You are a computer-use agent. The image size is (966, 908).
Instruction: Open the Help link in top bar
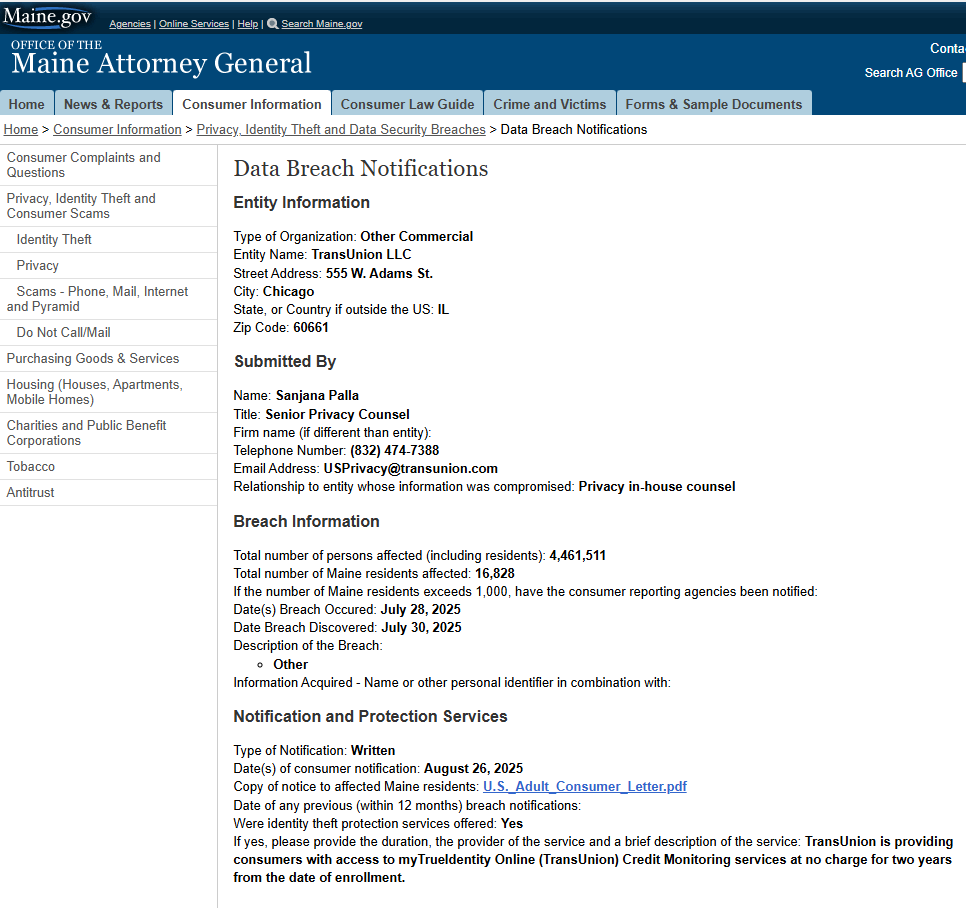(x=248, y=23)
